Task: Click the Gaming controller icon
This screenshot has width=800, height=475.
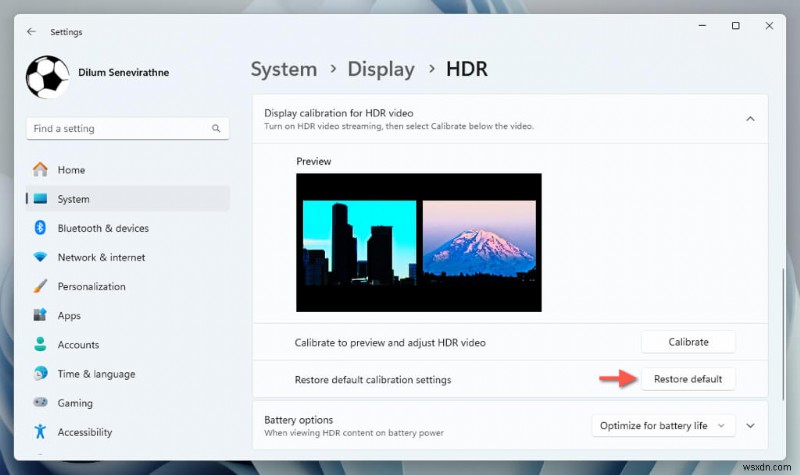Action: click(x=40, y=403)
